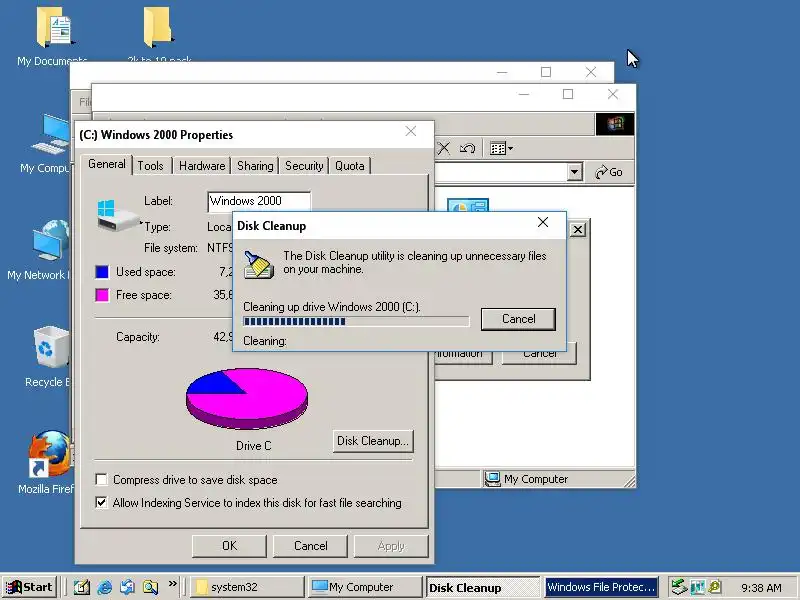Switch to the Hardware tab

coord(202,166)
